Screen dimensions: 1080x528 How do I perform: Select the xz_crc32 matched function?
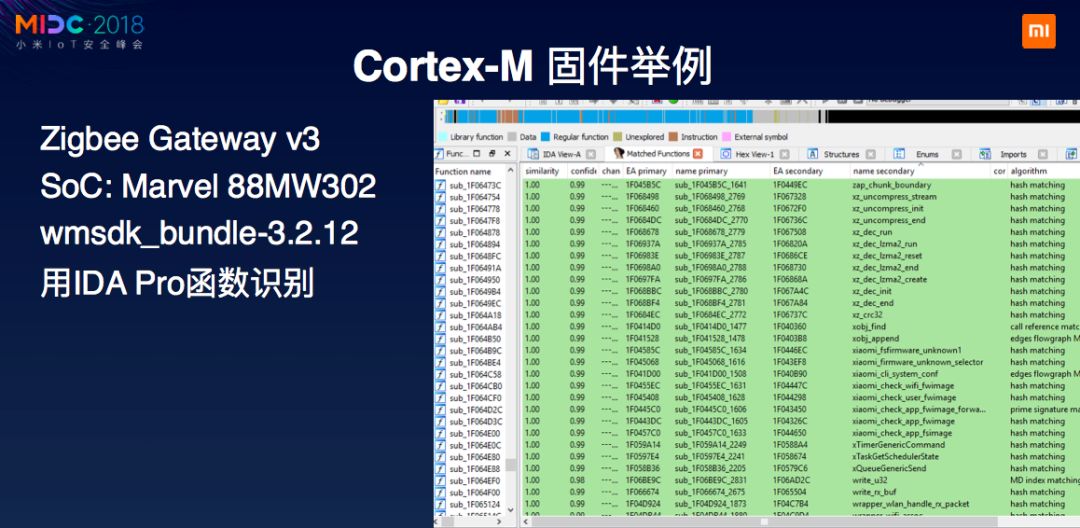800,315
